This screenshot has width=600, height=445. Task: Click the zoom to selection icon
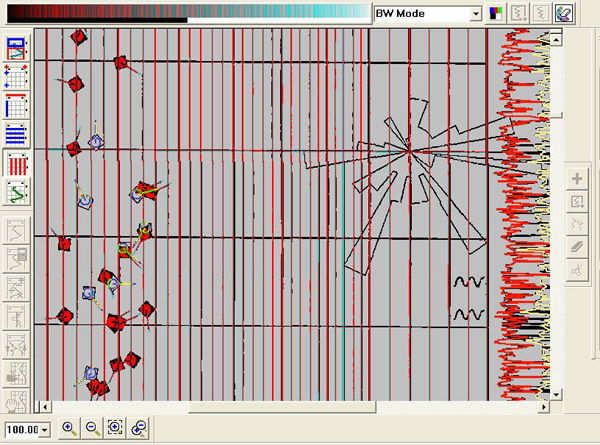pyautogui.click(x=115, y=428)
